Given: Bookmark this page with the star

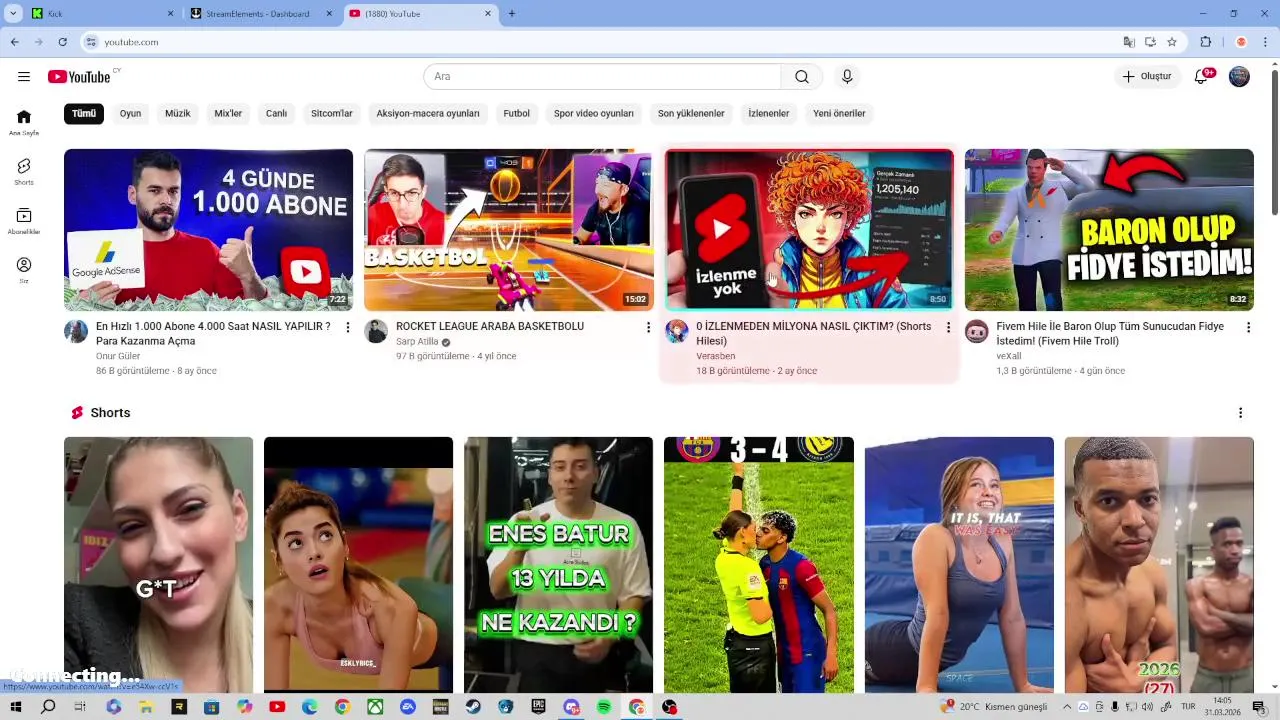Looking at the screenshot, I should tap(1172, 42).
